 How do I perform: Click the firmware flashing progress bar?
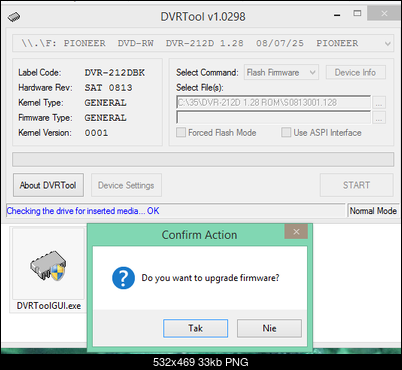click(203, 159)
